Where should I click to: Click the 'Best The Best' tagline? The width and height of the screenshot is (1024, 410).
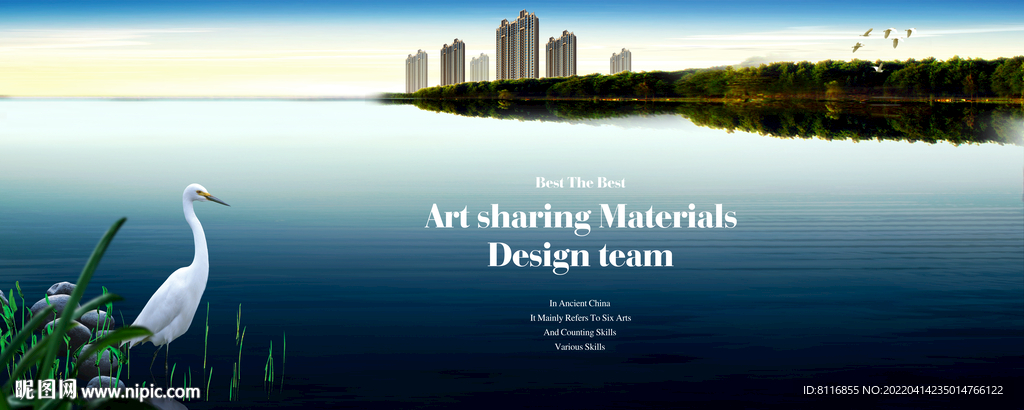580,183
